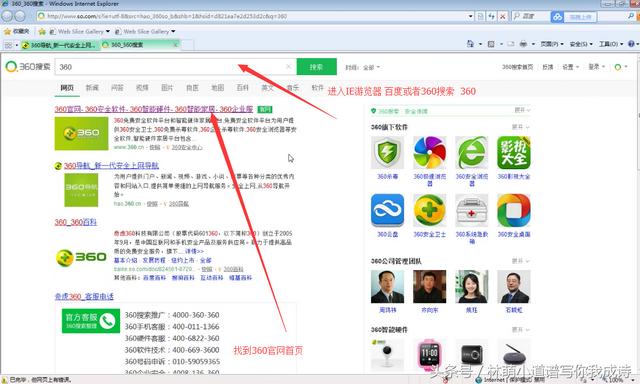The image size is (640, 384).
Task: Open 周鸿祎's photo in the management team
Action: click(387, 286)
